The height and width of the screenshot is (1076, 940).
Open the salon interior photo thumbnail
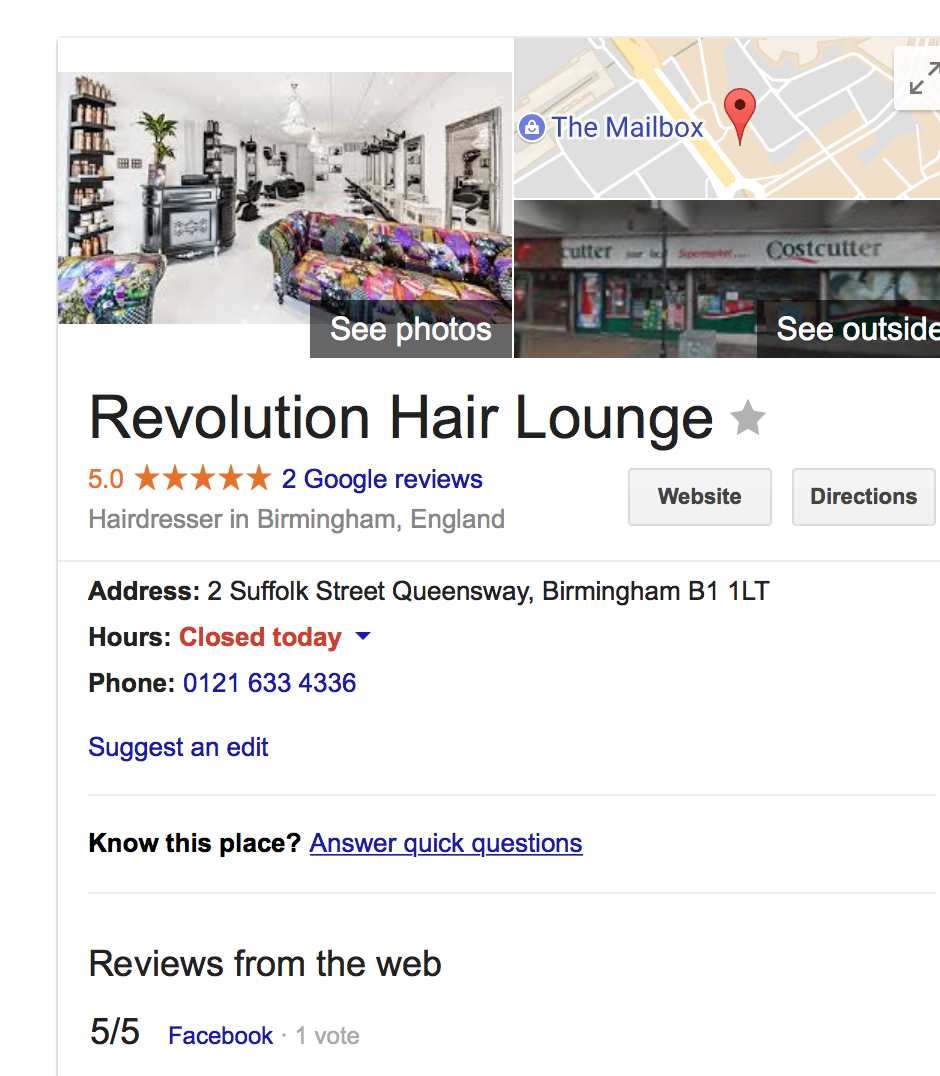tap(285, 198)
